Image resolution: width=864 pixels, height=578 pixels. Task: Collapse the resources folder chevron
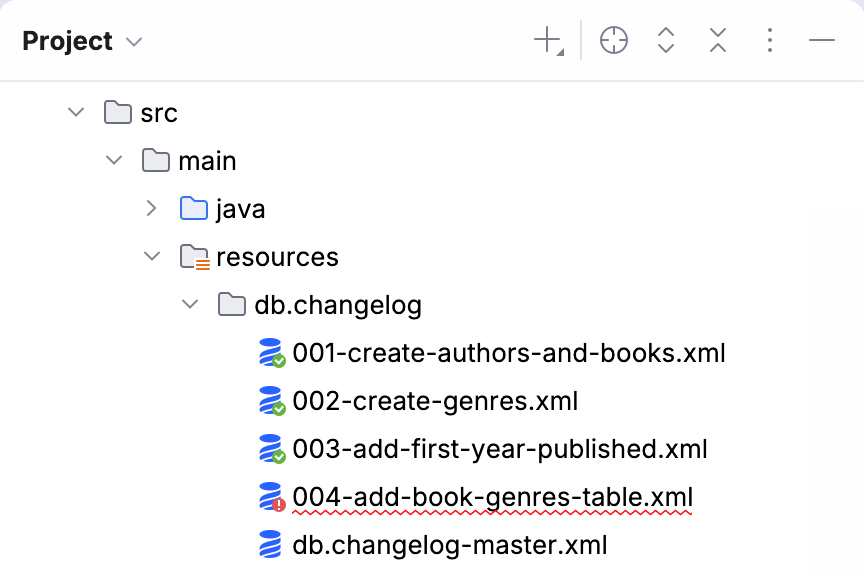[152, 256]
